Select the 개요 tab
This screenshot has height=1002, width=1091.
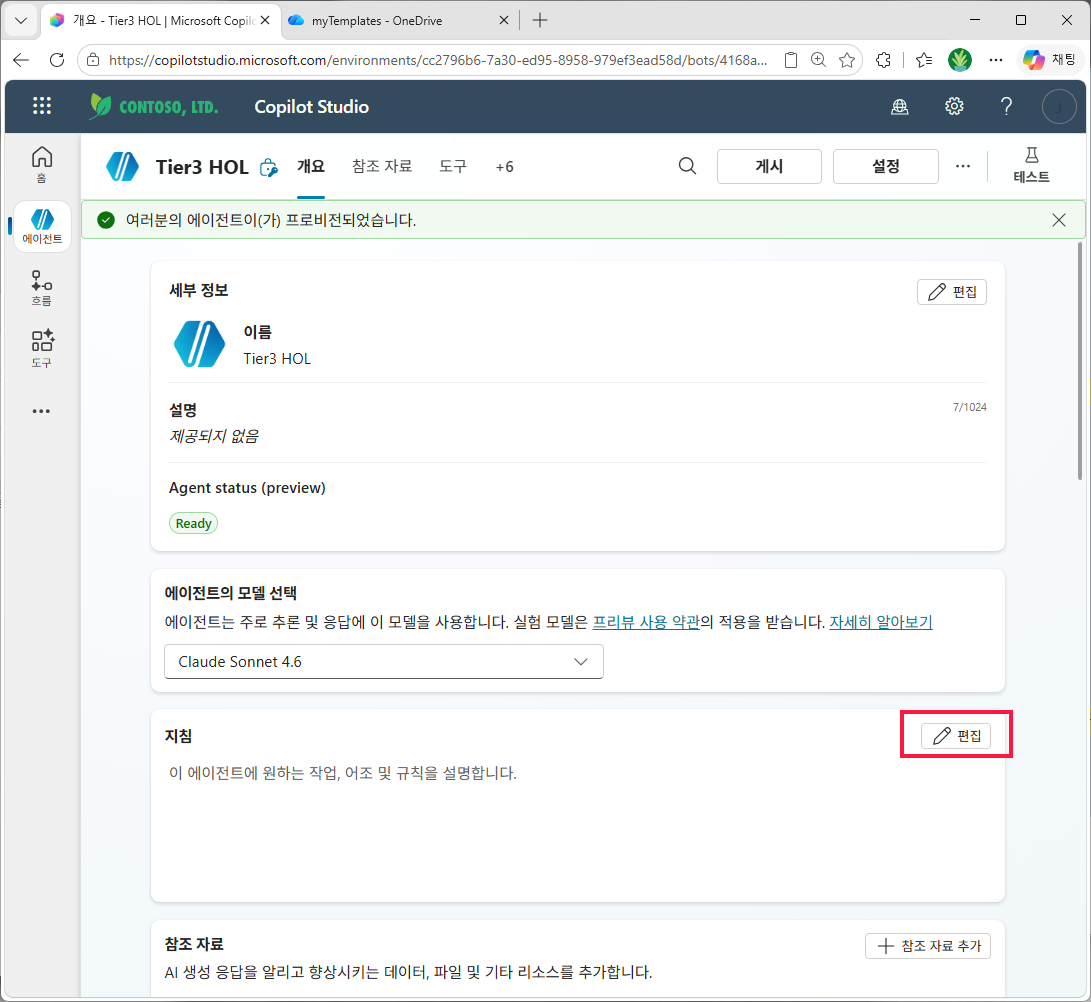[x=311, y=166]
